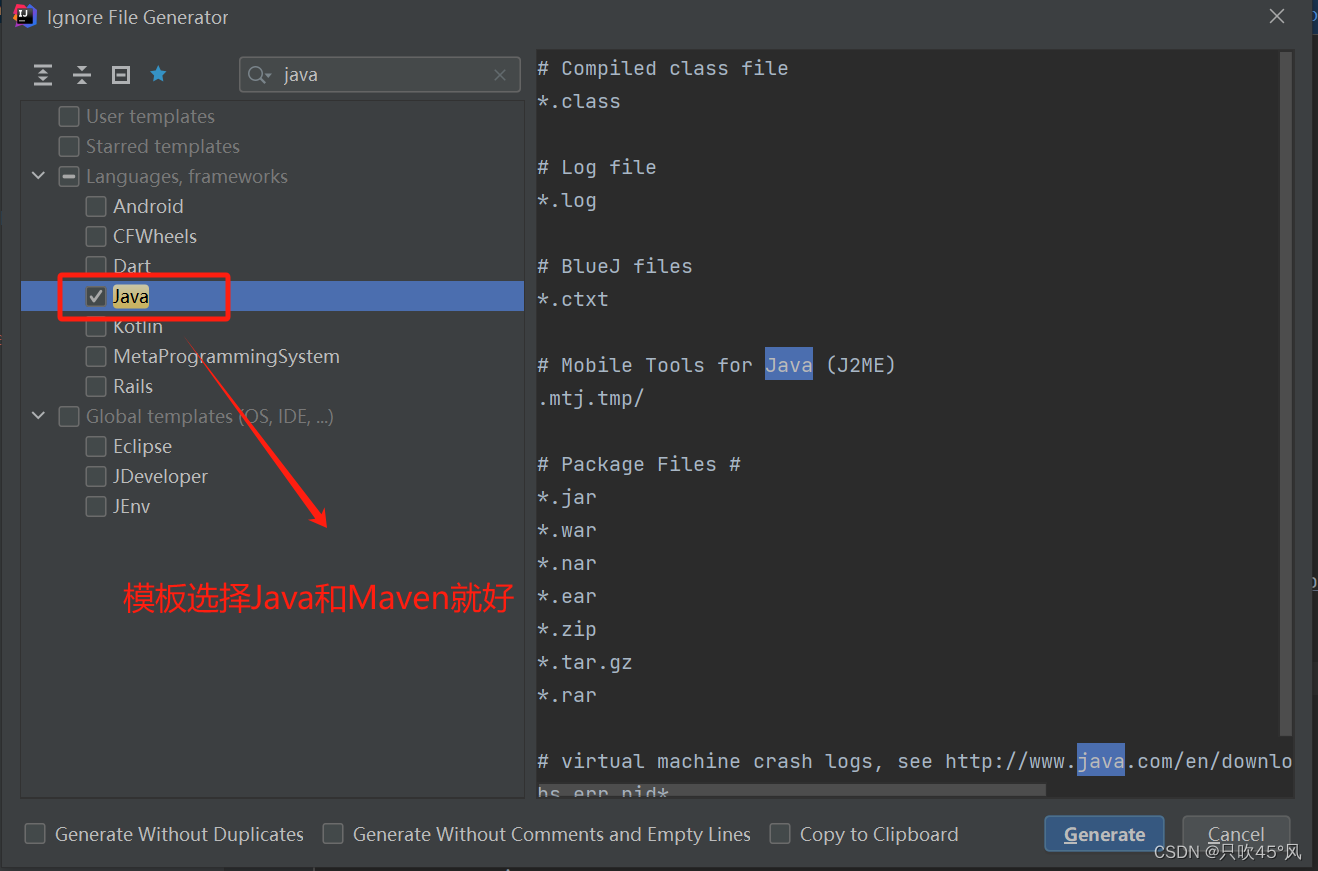Click the '# BlueJ files' comment line

tap(615, 266)
